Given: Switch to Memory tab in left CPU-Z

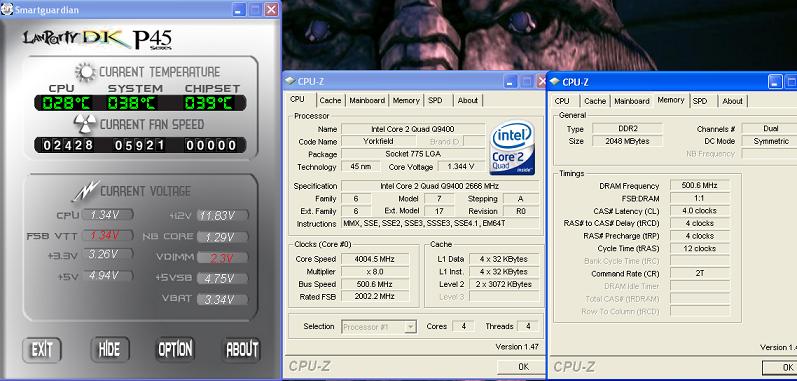Looking at the screenshot, I should pyautogui.click(x=406, y=101).
